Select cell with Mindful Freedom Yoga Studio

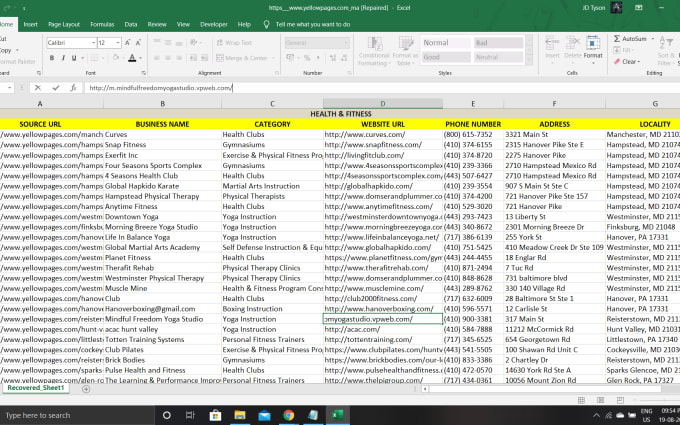(163, 319)
